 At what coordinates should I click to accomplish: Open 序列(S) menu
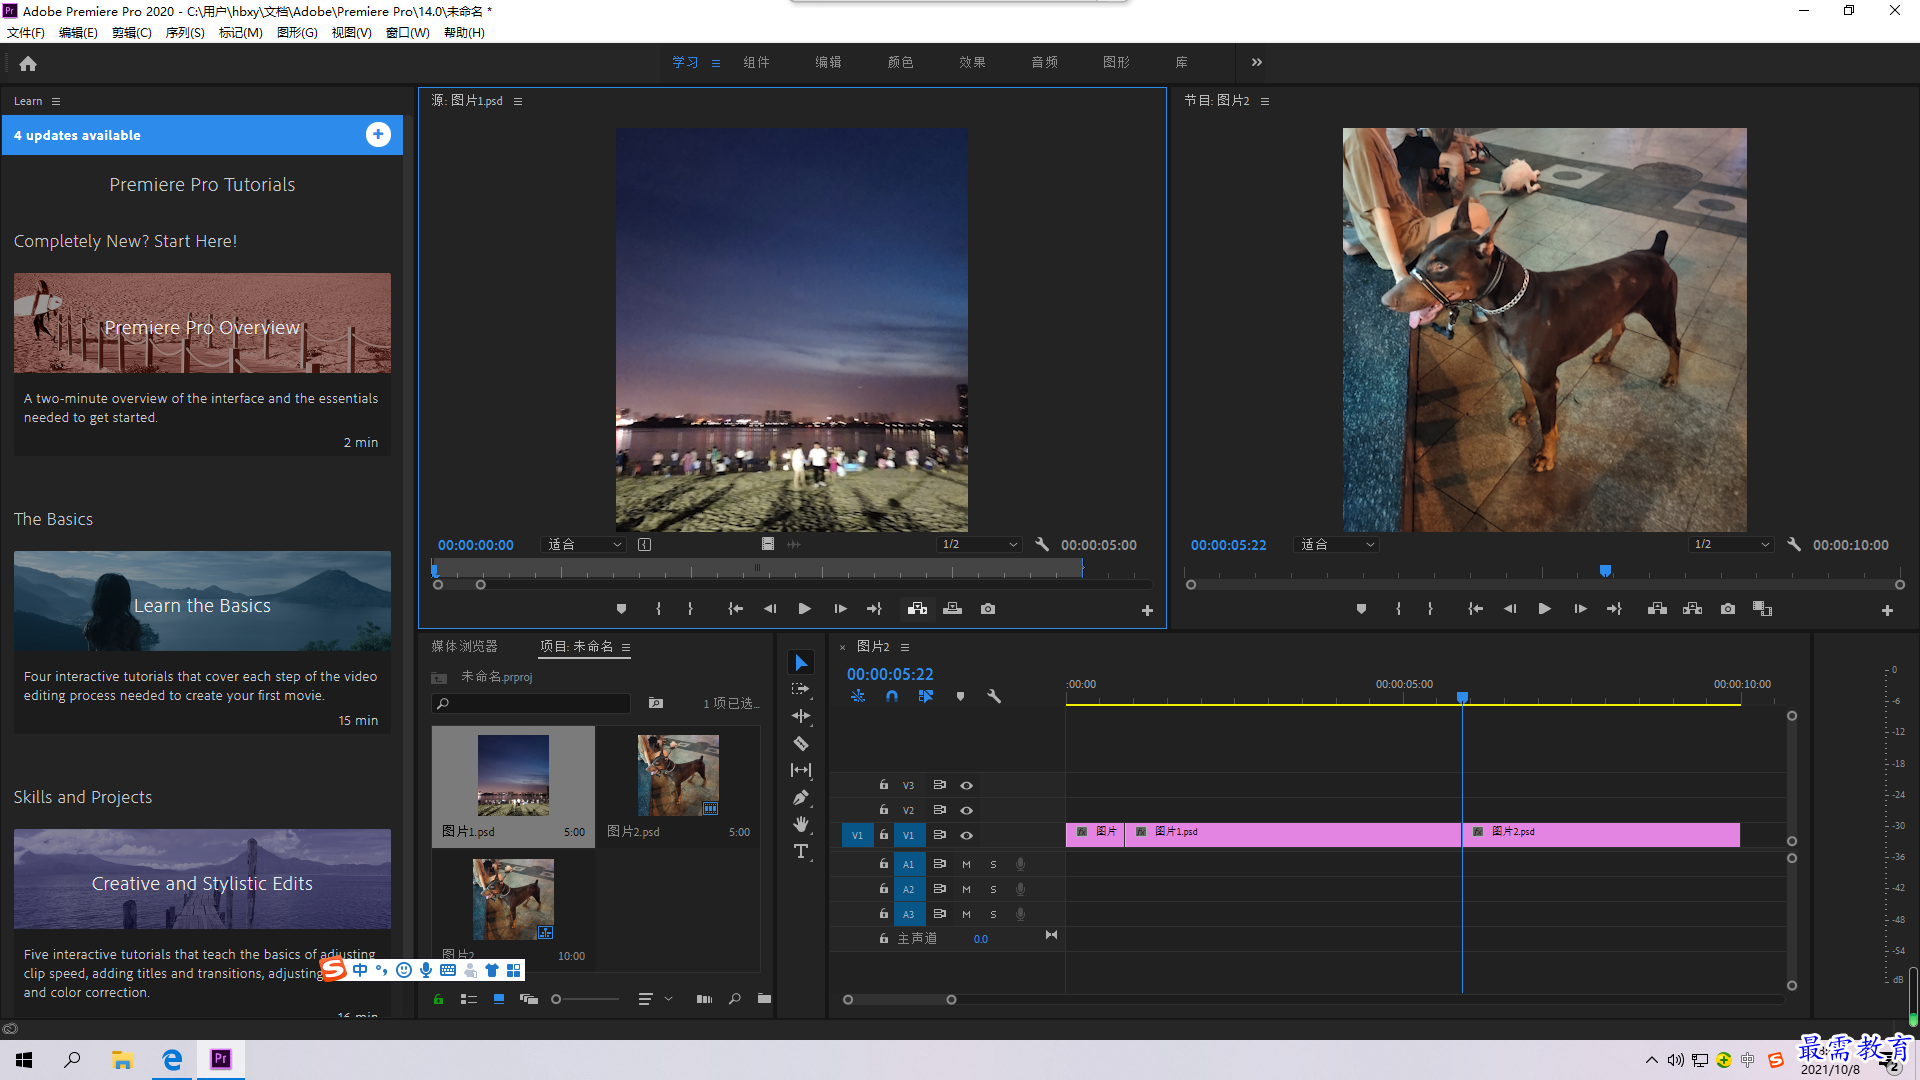point(185,32)
